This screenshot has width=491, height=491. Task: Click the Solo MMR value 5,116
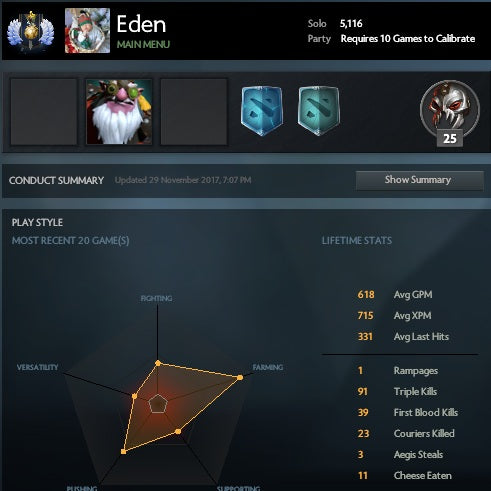(x=351, y=24)
